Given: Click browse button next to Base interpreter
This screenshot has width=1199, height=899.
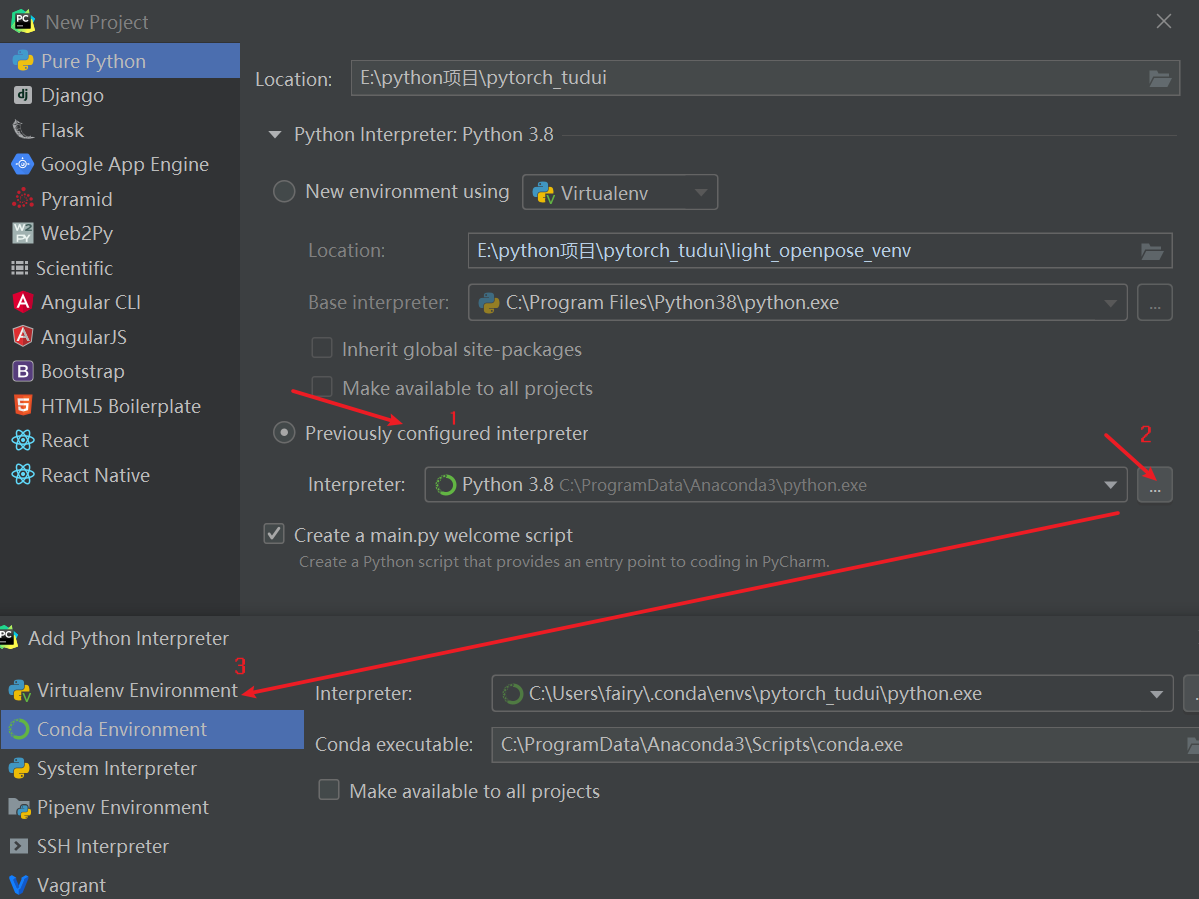Looking at the screenshot, I should point(1155,303).
